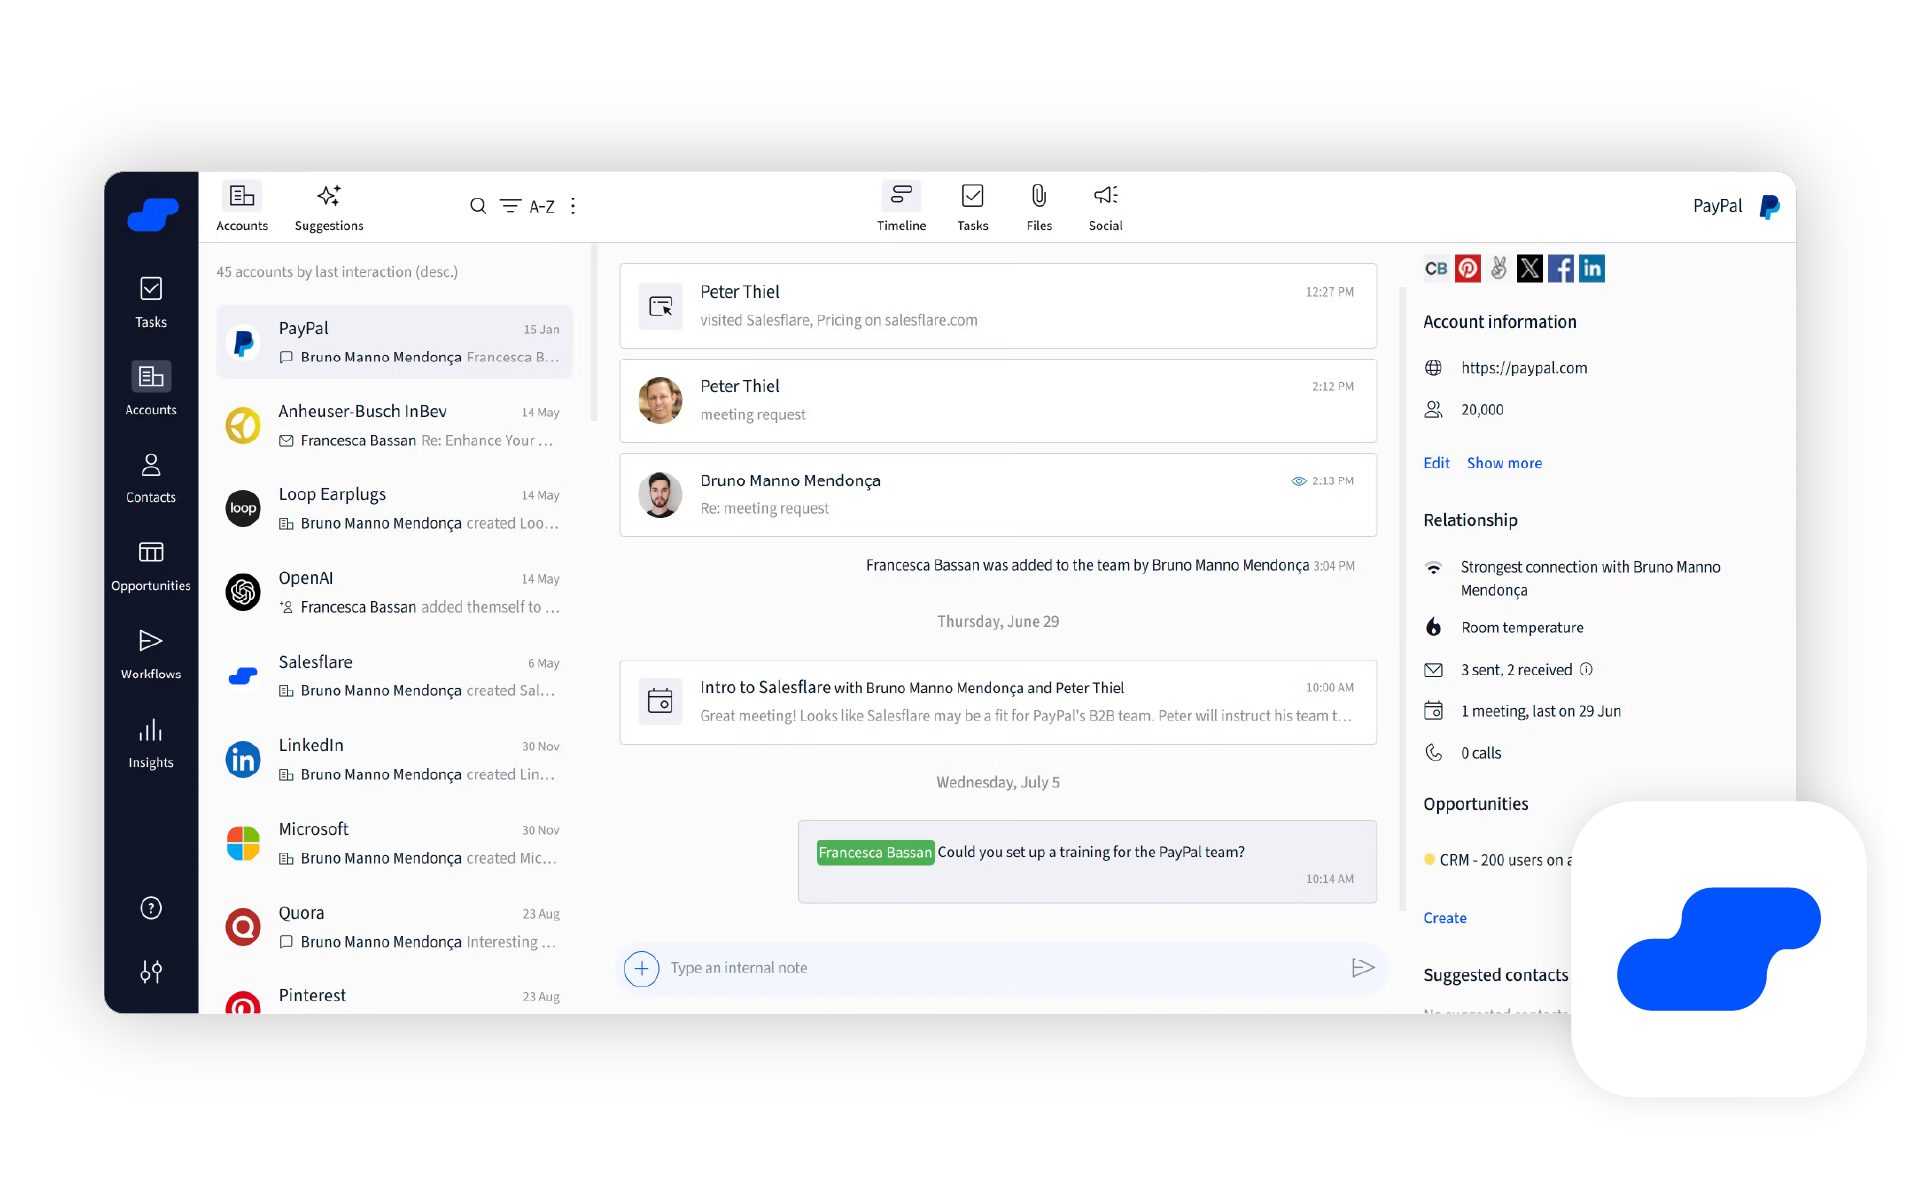1921x1201 pixels.
Task: Open the Social tab
Action: point(1106,207)
